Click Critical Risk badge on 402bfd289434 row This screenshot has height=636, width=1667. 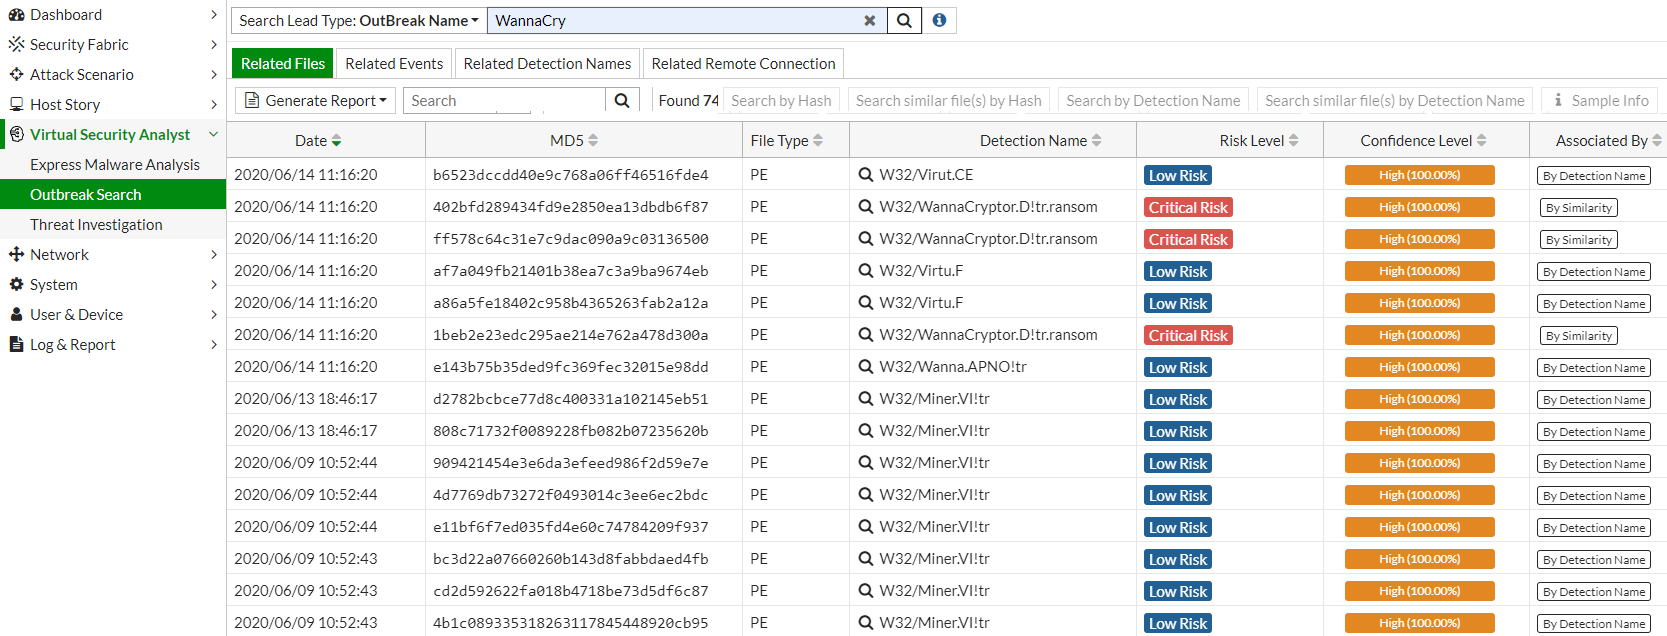tap(1188, 208)
